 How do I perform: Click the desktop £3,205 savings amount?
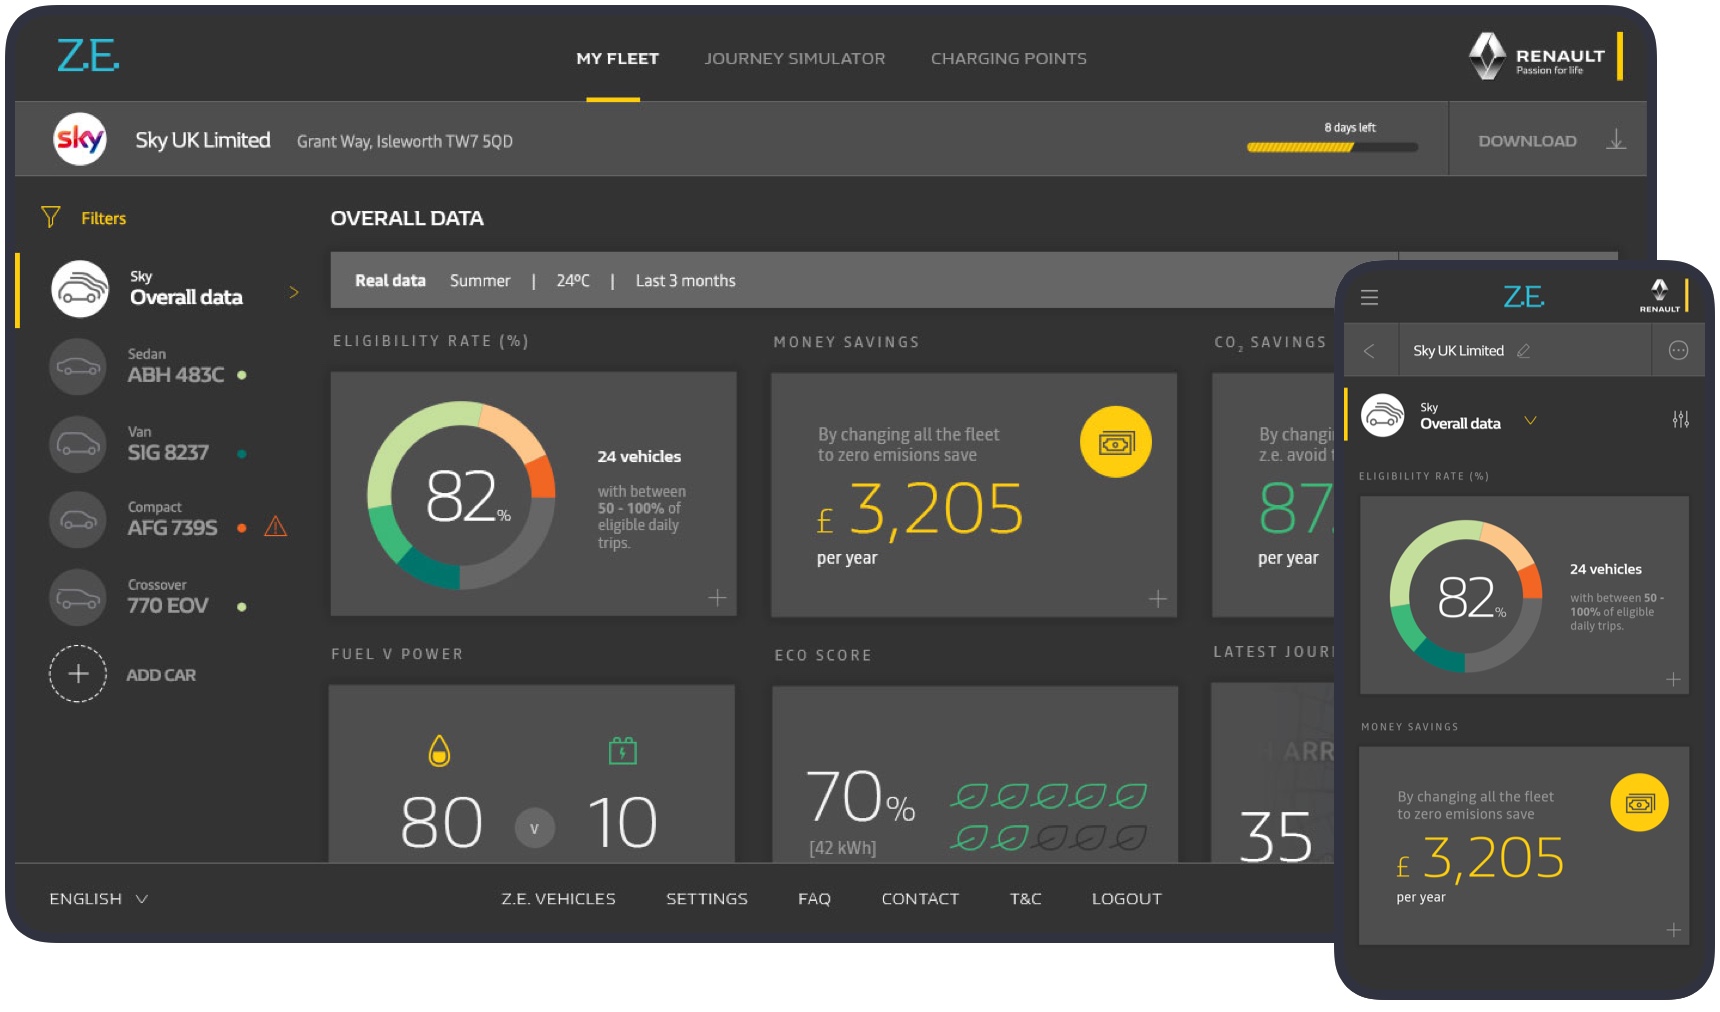pyautogui.click(x=920, y=508)
